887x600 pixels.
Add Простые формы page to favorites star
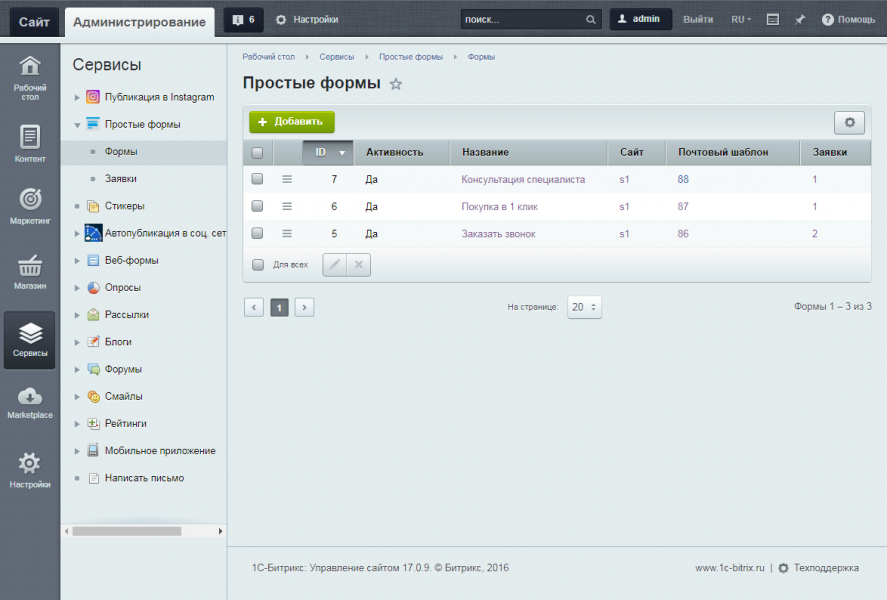pos(396,84)
